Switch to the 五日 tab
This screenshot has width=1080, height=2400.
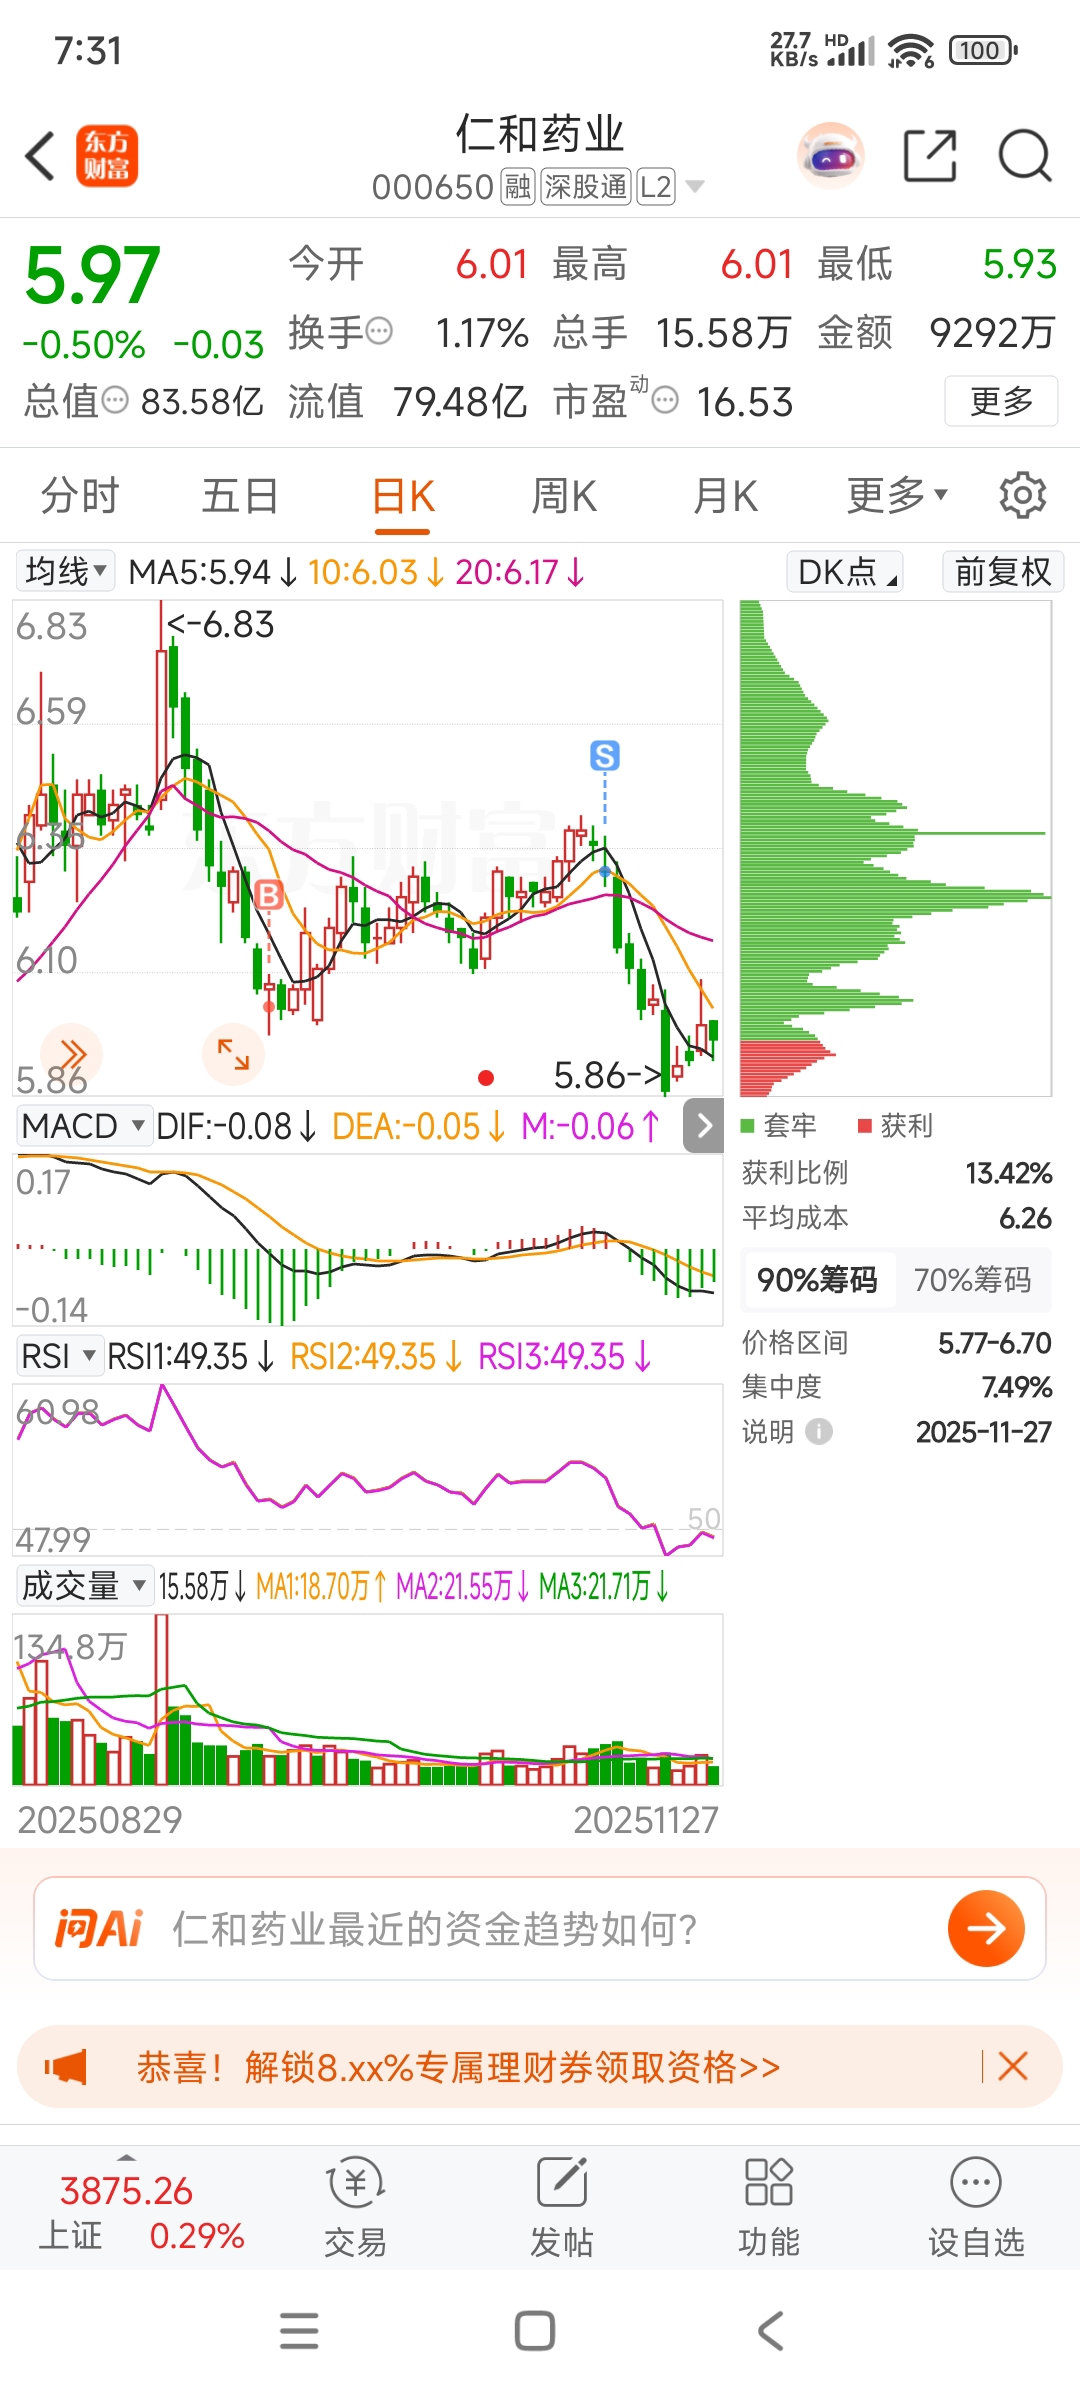[240, 495]
